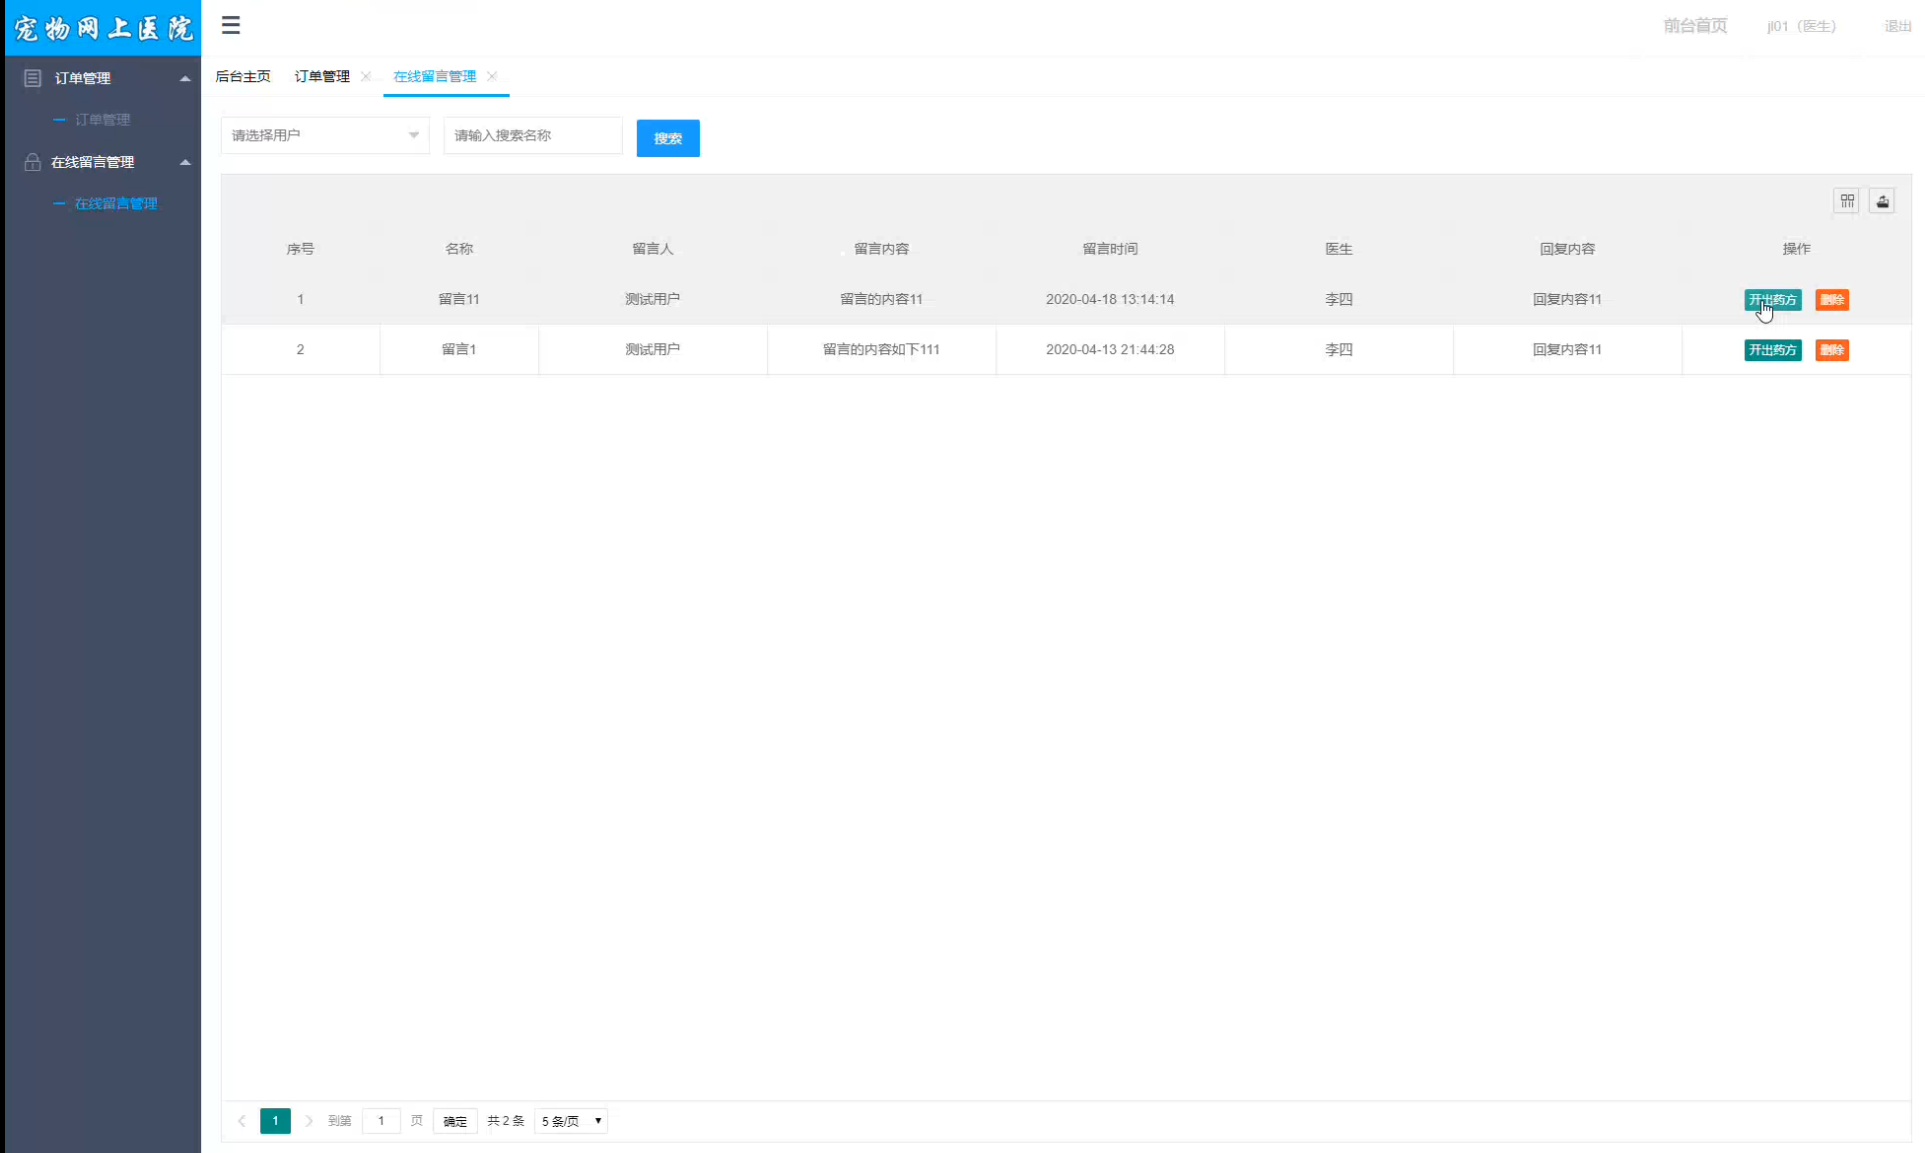This screenshot has height=1153, width=1925.
Task: Click the 2020-04-13 21:44:28 time cell
Action: pos(1110,349)
